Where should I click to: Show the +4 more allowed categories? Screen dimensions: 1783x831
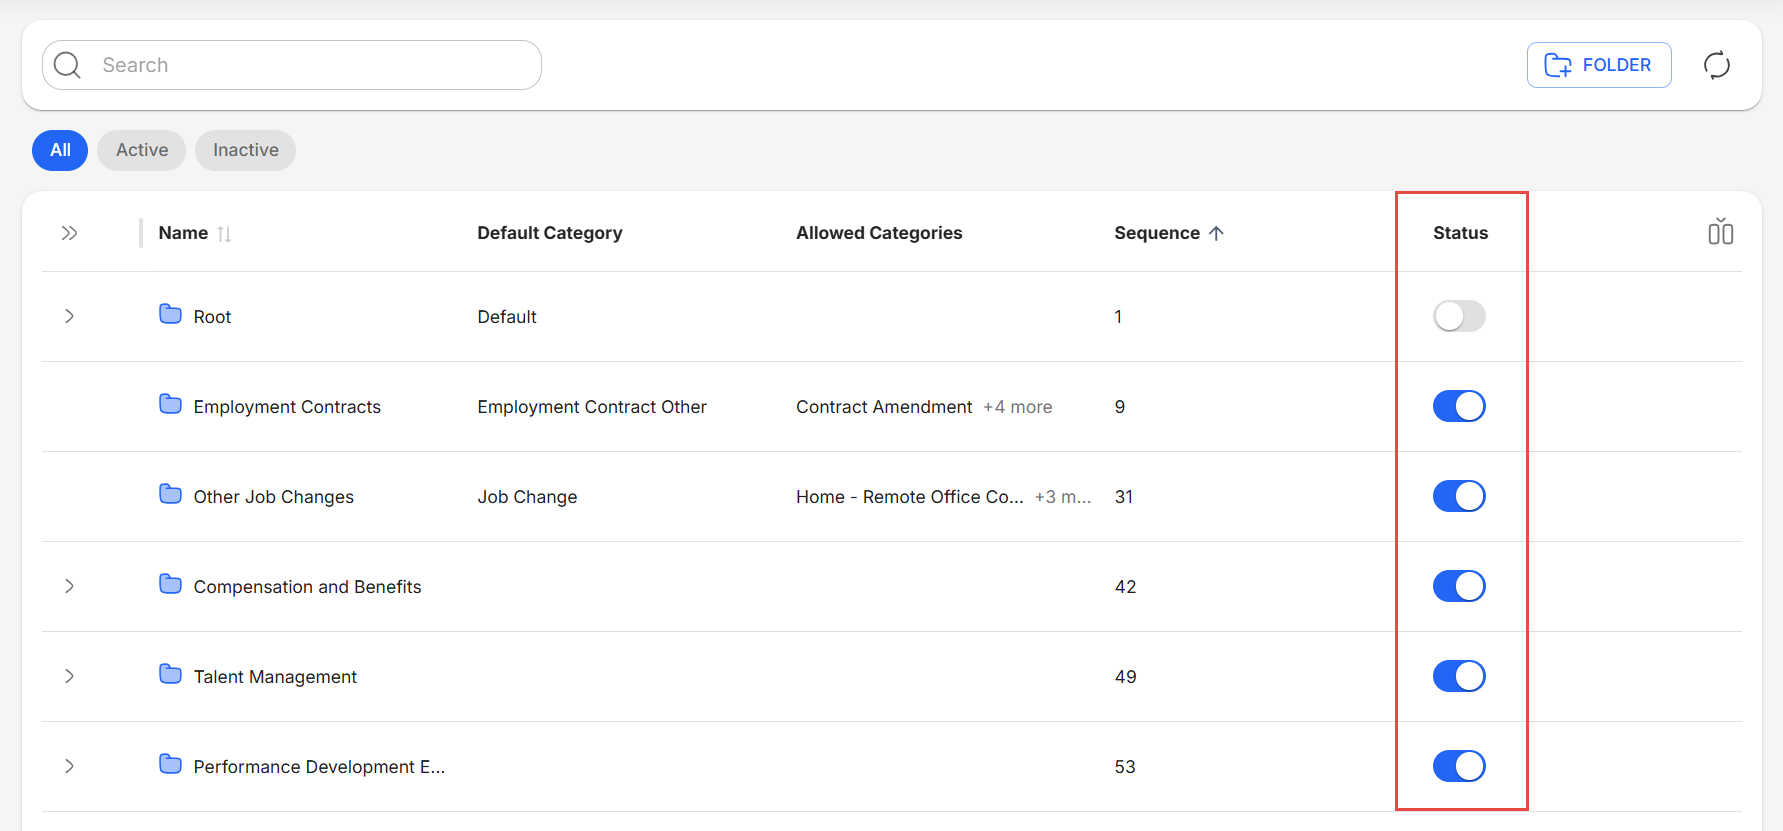pyautogui.click(x=1017, y=407)
